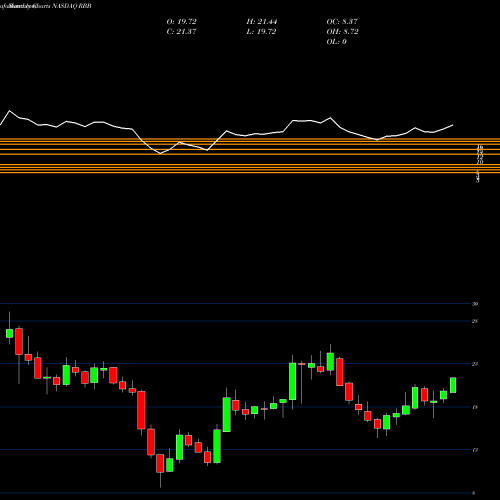This screenshot has height=500, width=500.
Task: Click the 8 price axis label
Action: pos(474,493)
